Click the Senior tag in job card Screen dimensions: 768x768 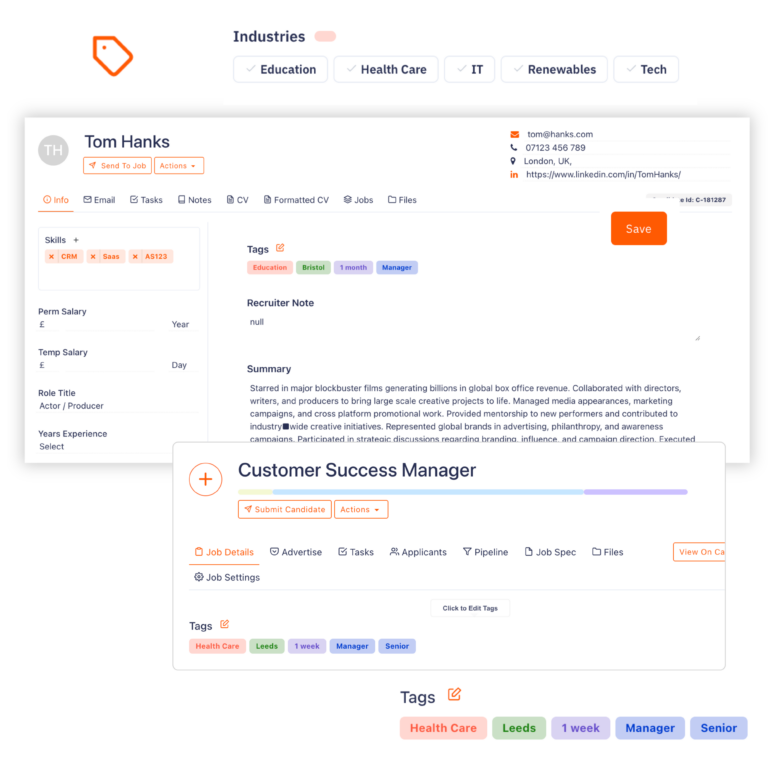(397, 646)
